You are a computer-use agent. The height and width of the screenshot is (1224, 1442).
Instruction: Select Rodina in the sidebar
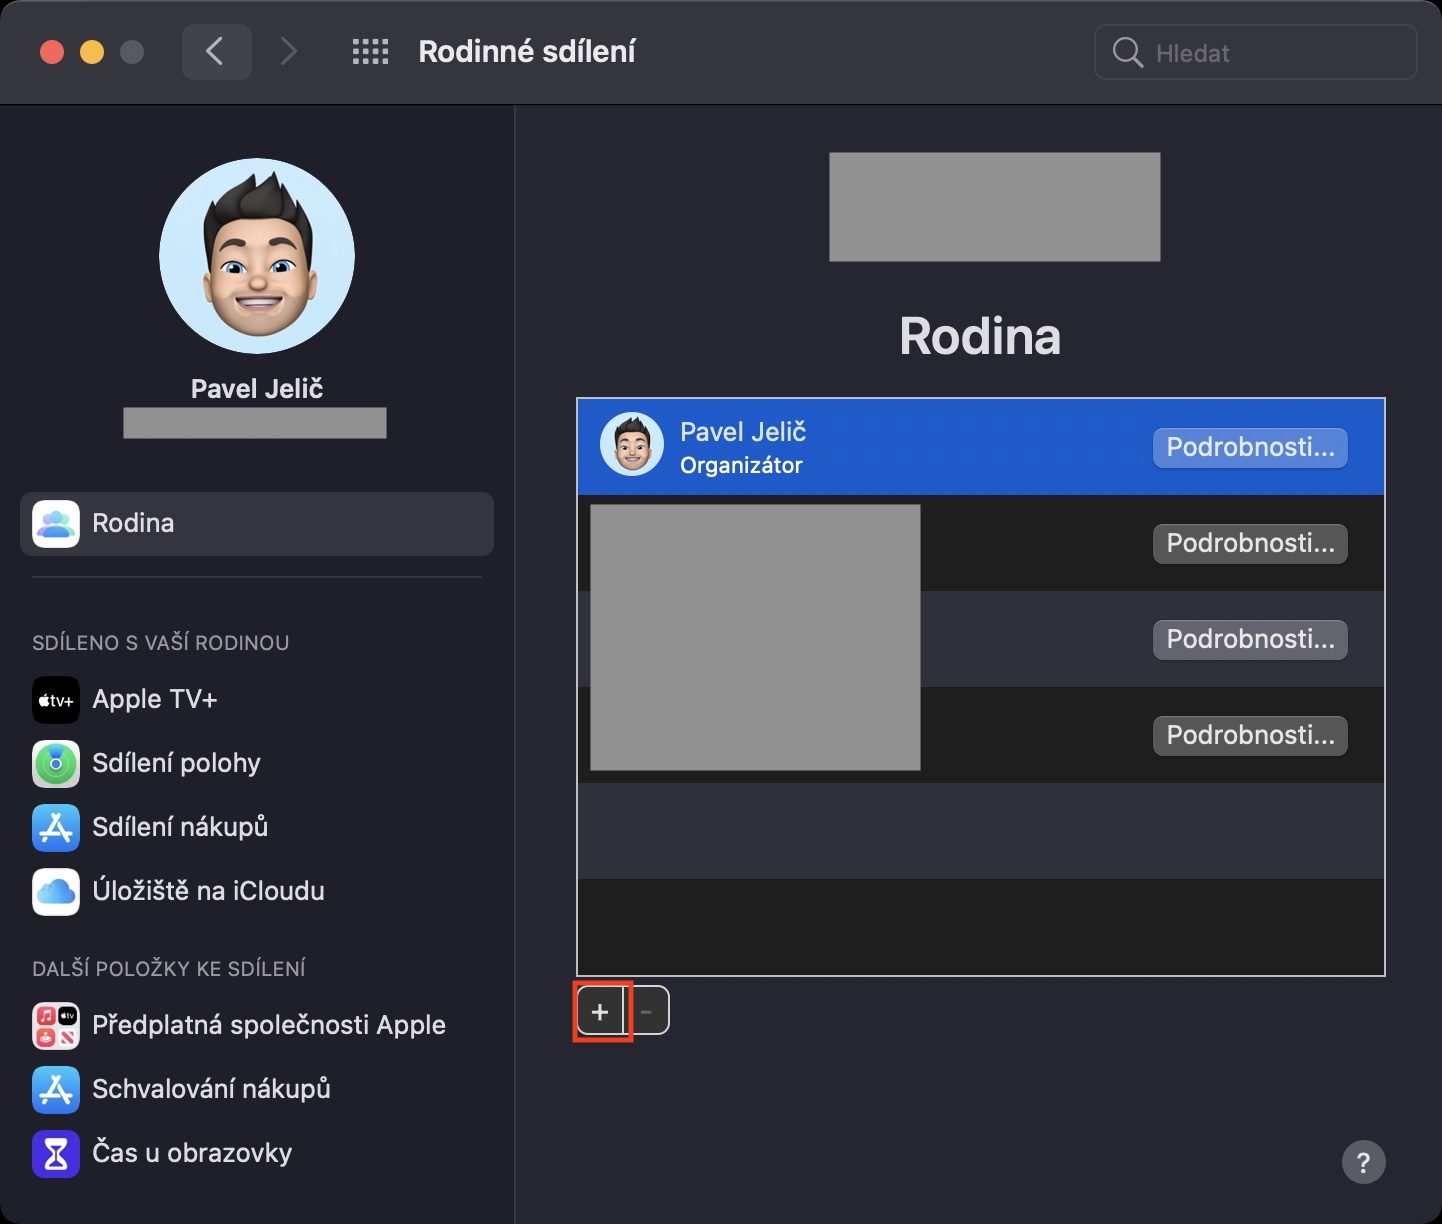coord(257,523)
